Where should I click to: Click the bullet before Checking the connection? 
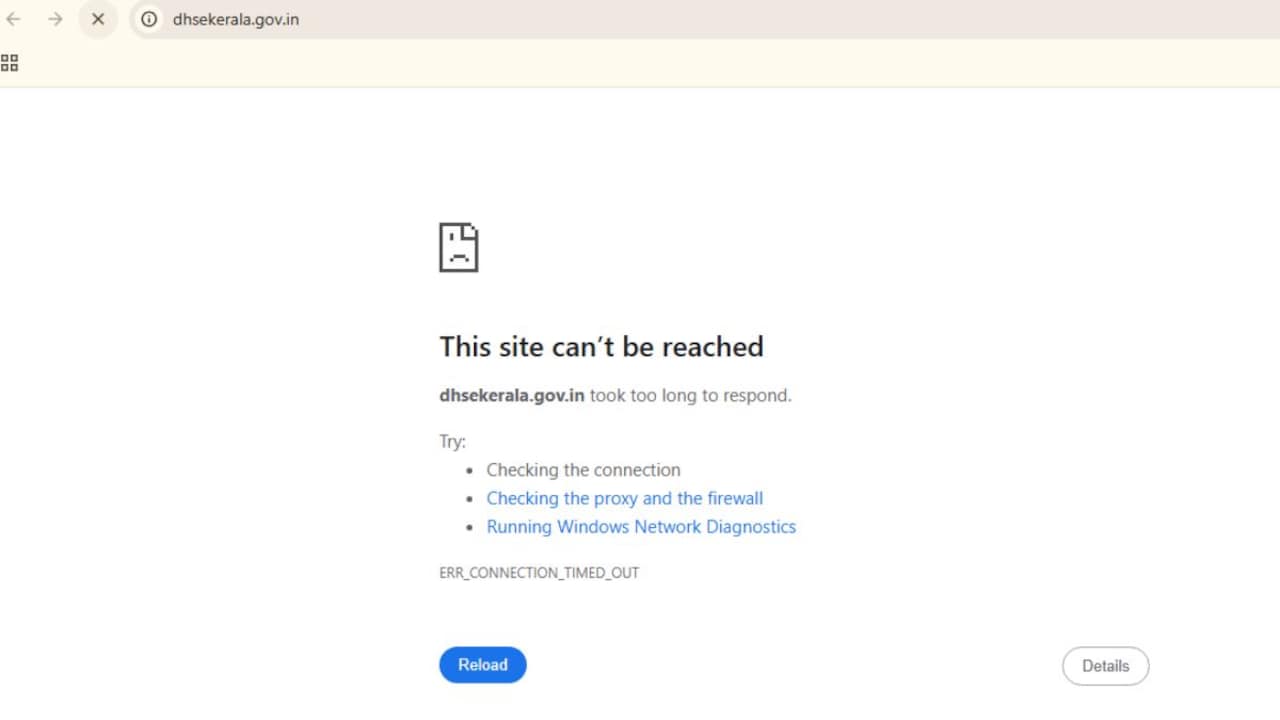pyautogui.click(x=471, y=470)
